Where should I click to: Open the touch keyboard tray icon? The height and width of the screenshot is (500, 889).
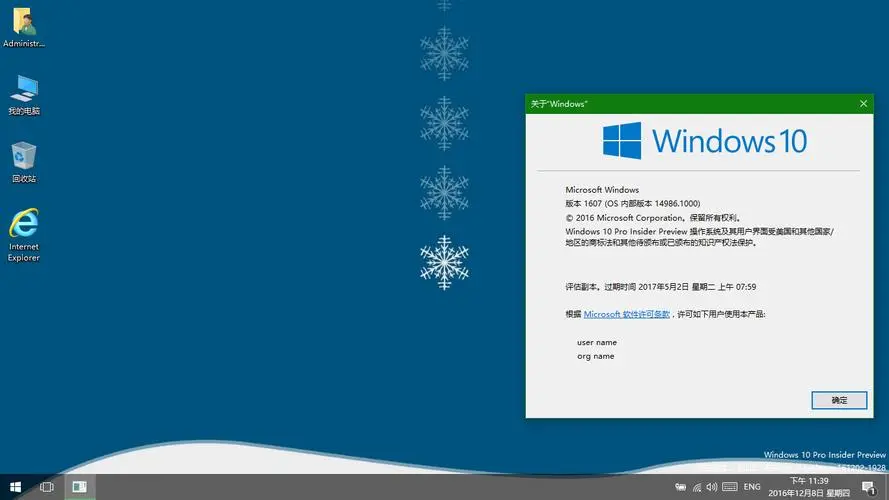coord(730,487)
